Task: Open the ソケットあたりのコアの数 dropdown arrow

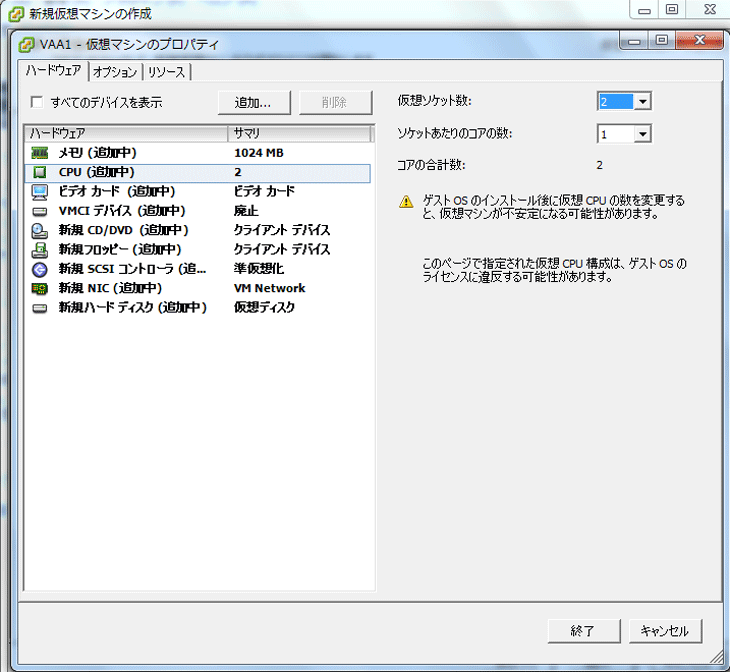Action: 642,135
